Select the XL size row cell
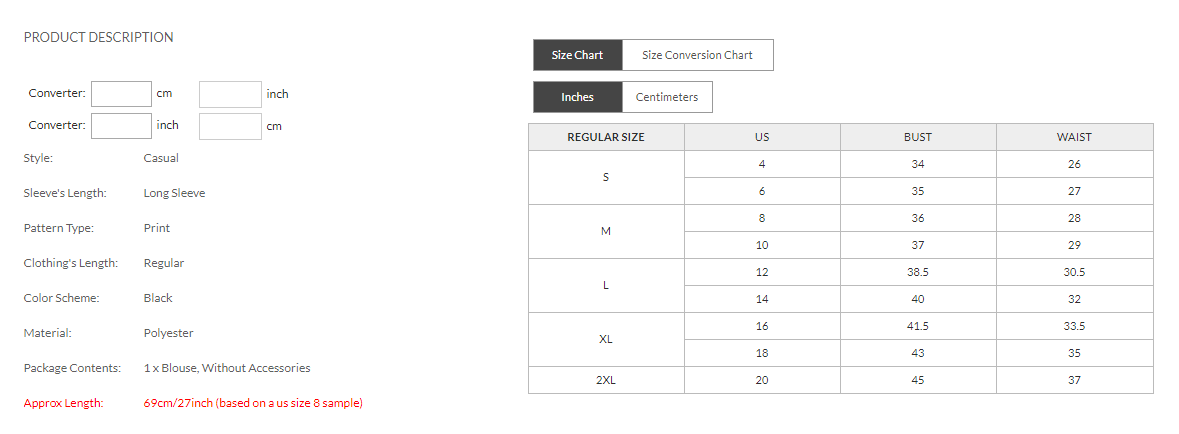The width and height of the screenshot is (1179, 434). pos(606,339)
